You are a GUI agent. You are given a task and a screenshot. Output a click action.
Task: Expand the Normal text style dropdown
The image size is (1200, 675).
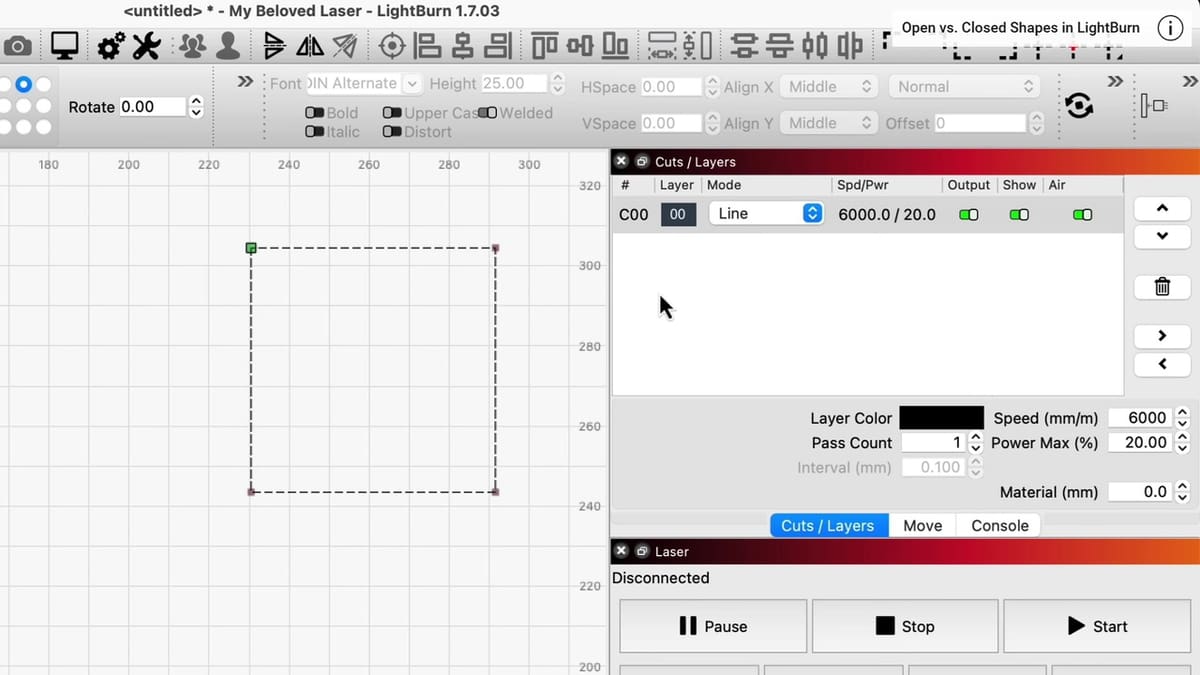tap(964, 87)
